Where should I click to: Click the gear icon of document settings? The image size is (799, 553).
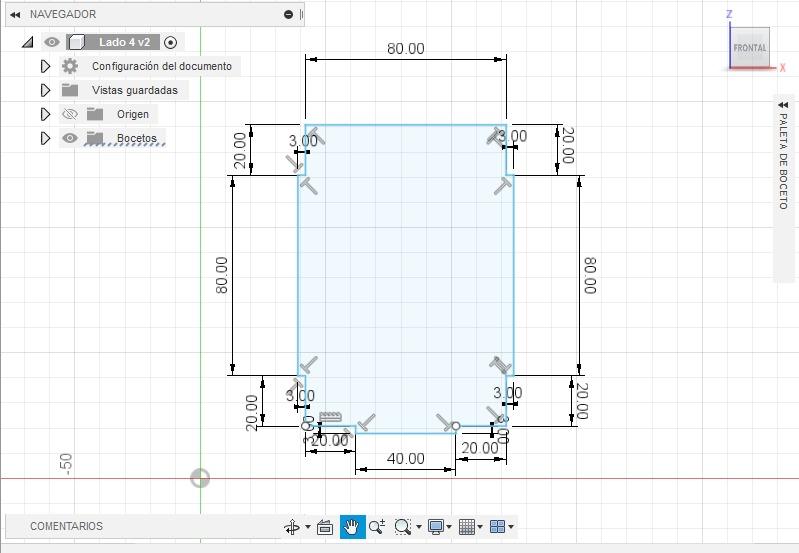[x=70, y=66]
